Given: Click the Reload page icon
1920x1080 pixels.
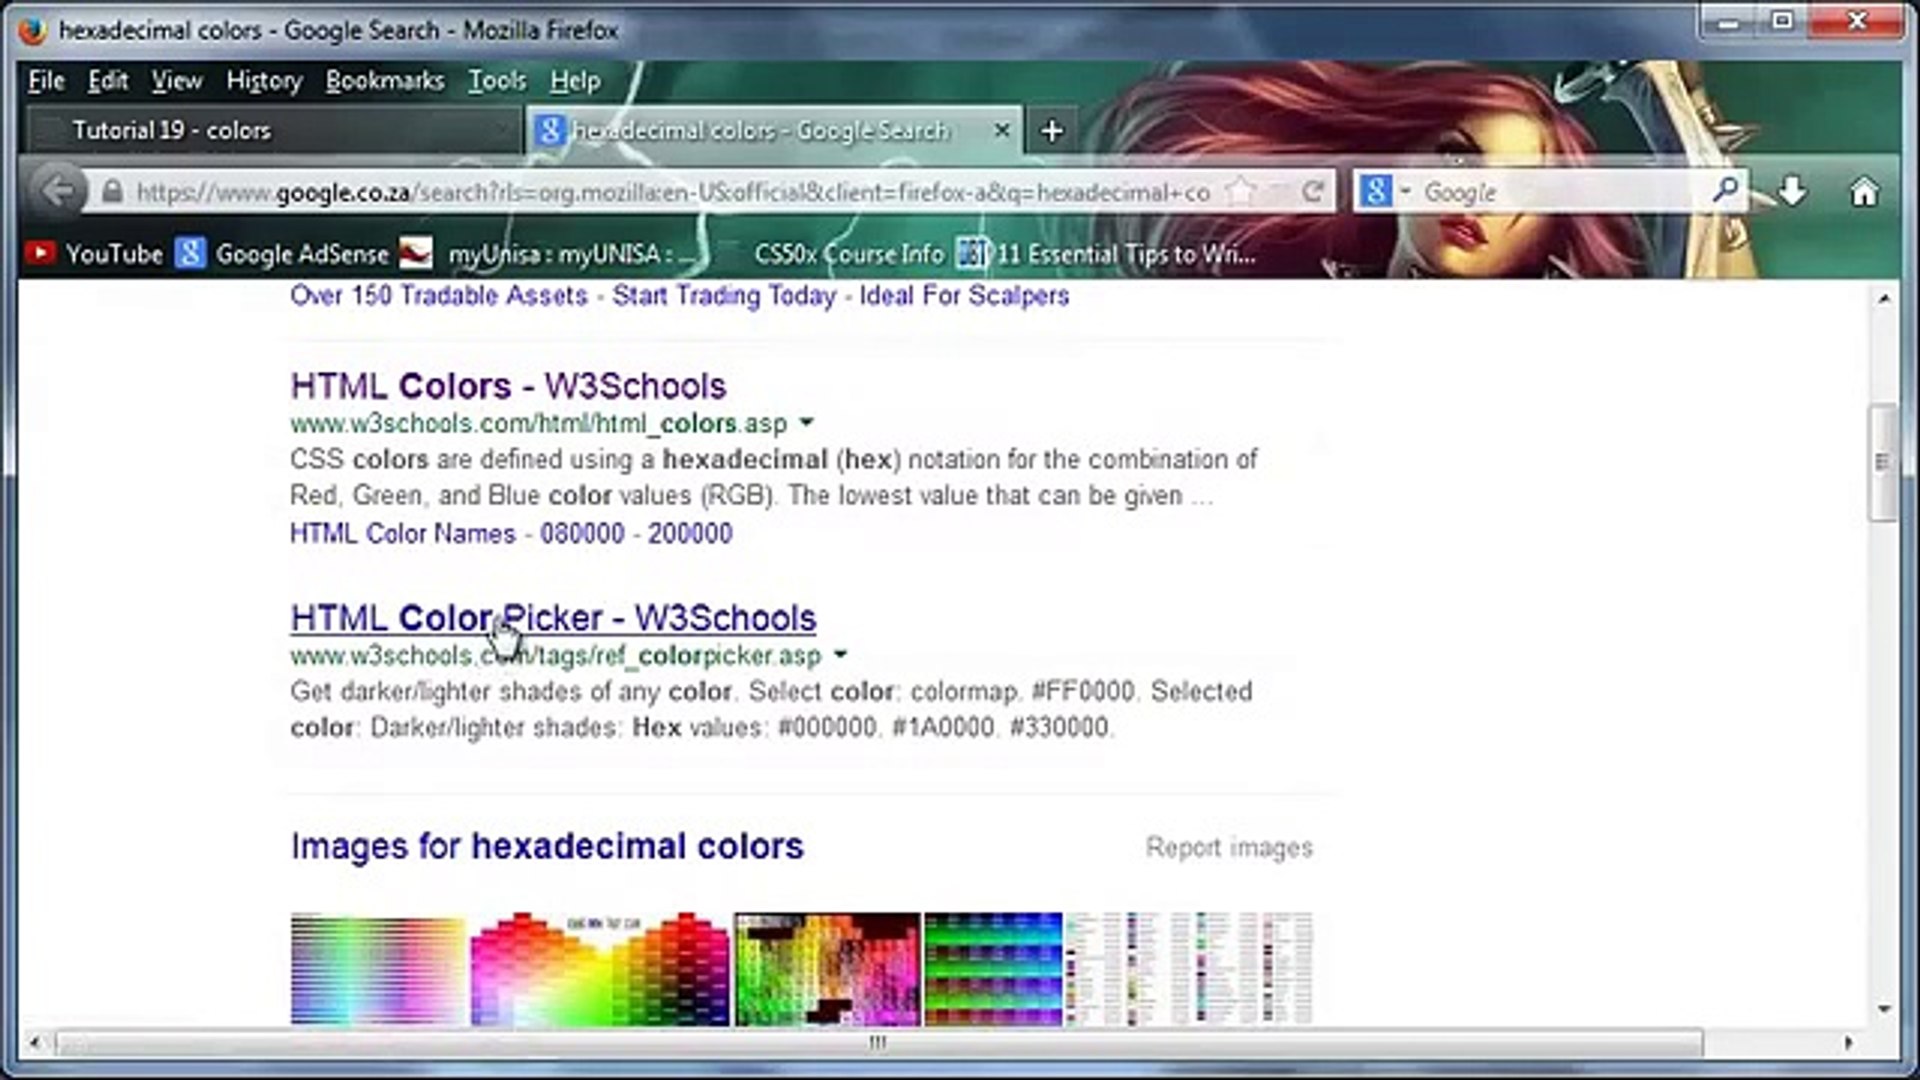Looking at the screenshot, I should coord(1312,190).
